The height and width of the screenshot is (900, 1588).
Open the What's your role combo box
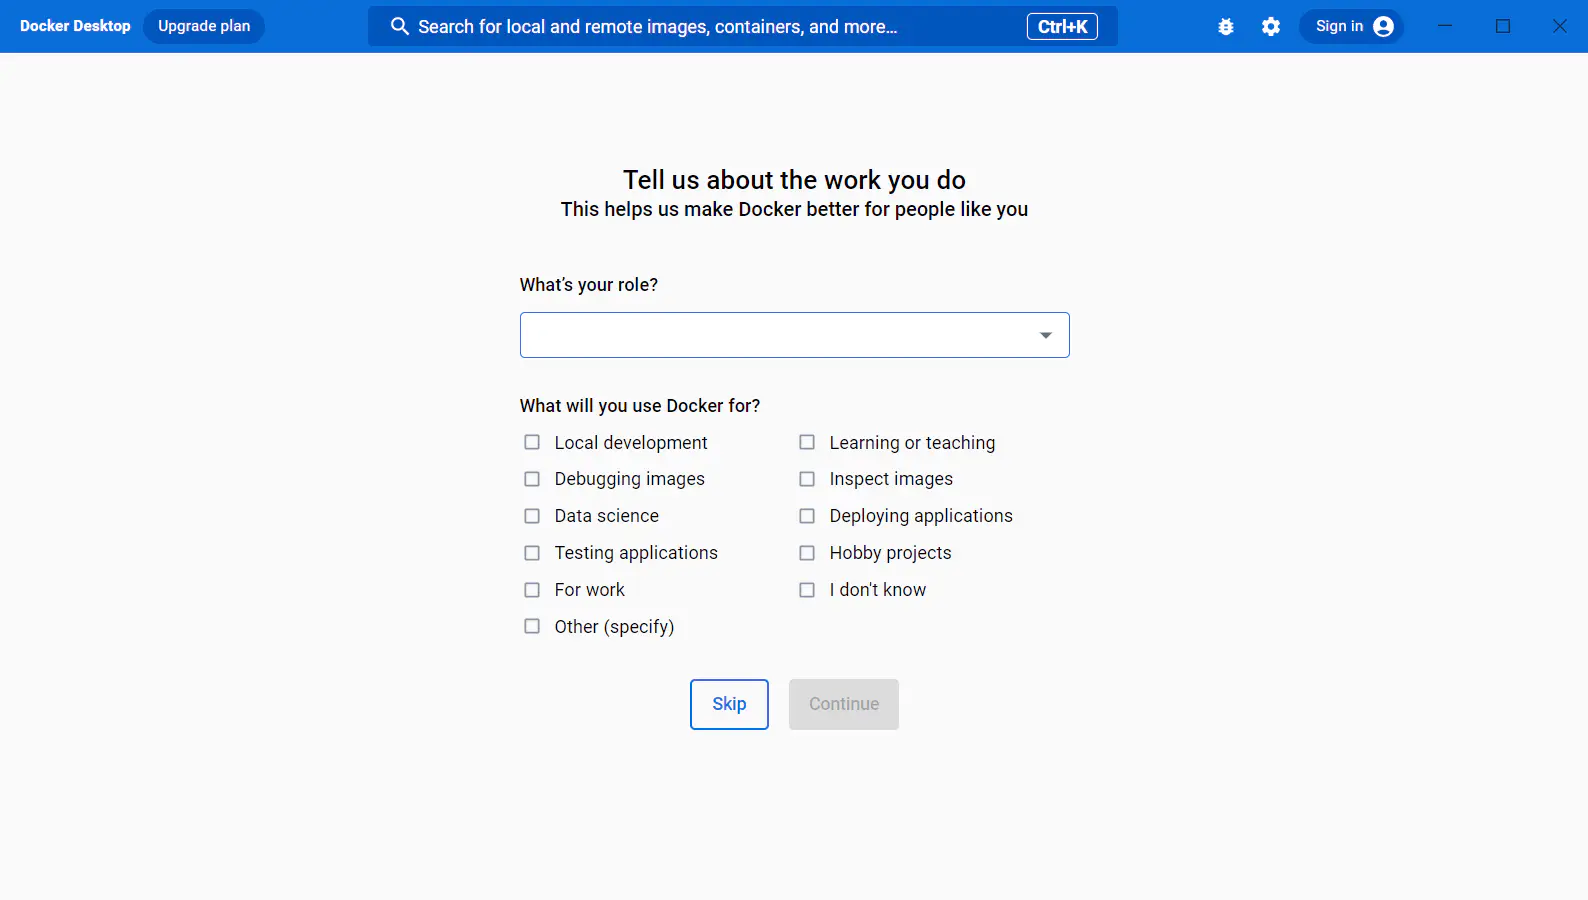(794, 335)
